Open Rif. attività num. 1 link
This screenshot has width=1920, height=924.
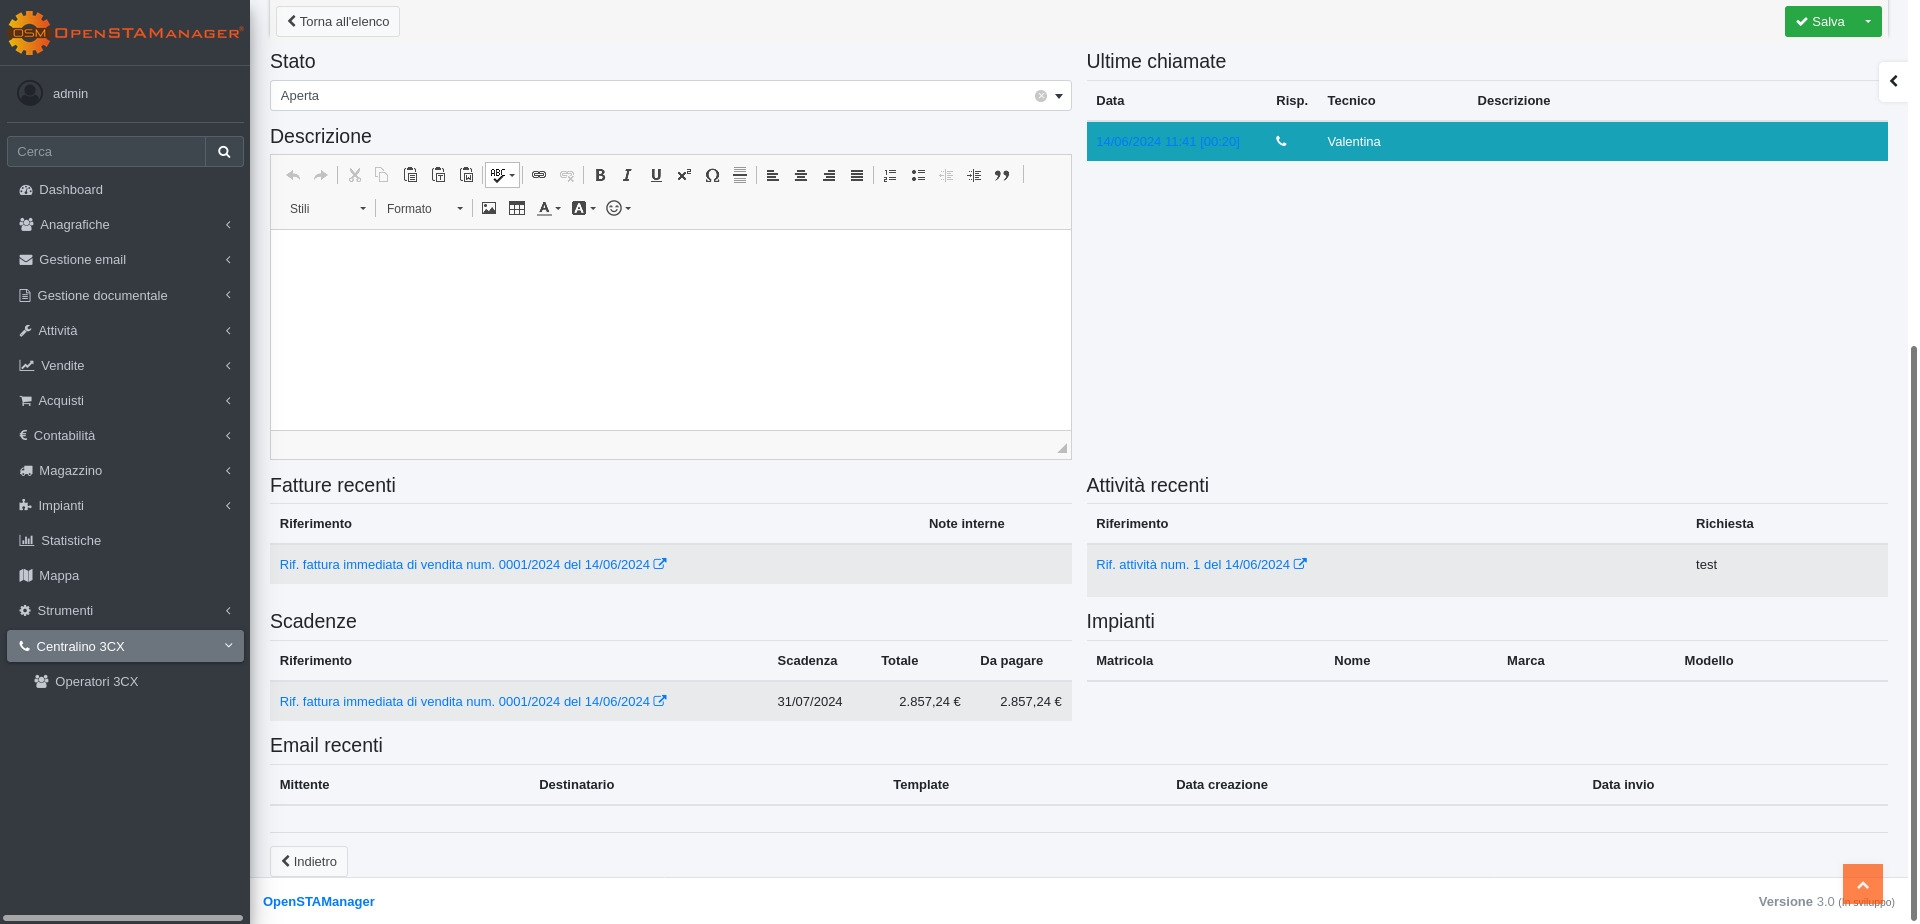click(x=1193, y=565)
